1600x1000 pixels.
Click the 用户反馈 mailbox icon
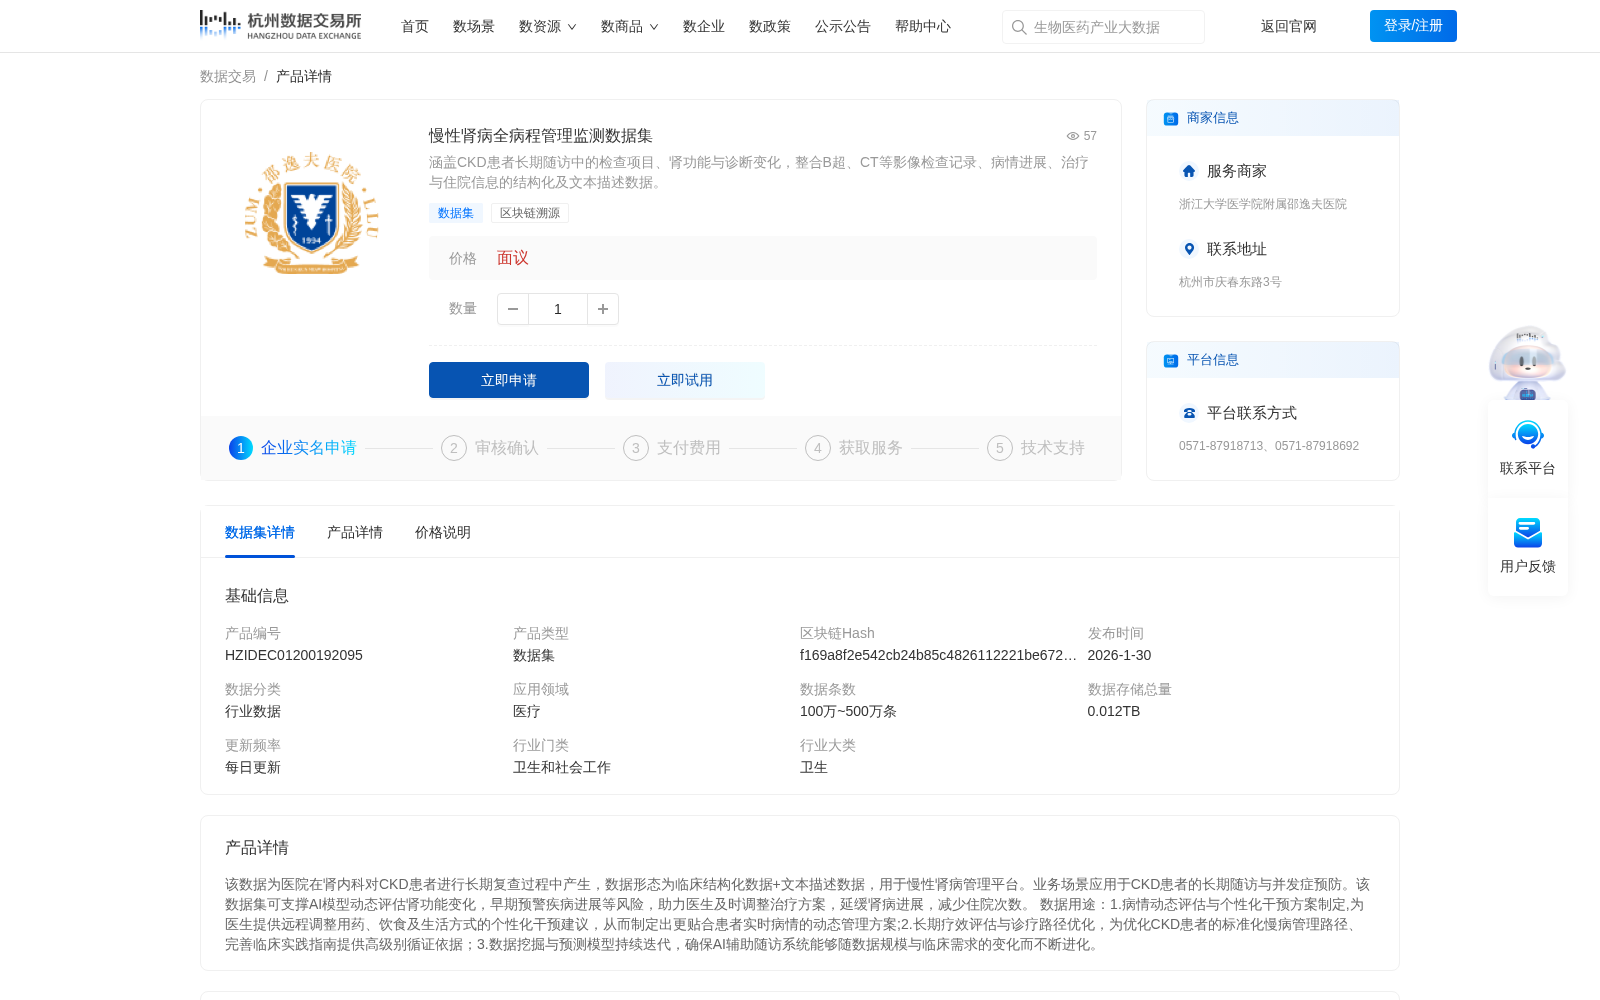pos(1528,533)
